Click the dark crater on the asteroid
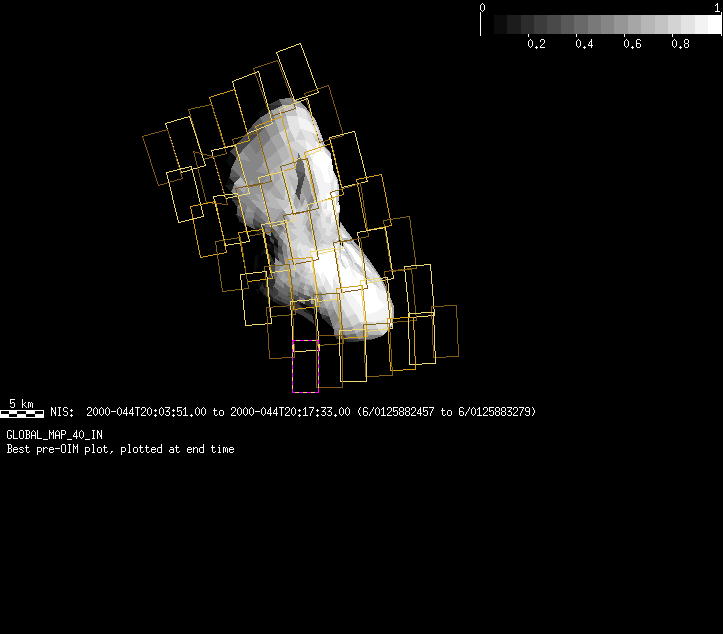The image size is (723, 634). coord(302,180)
